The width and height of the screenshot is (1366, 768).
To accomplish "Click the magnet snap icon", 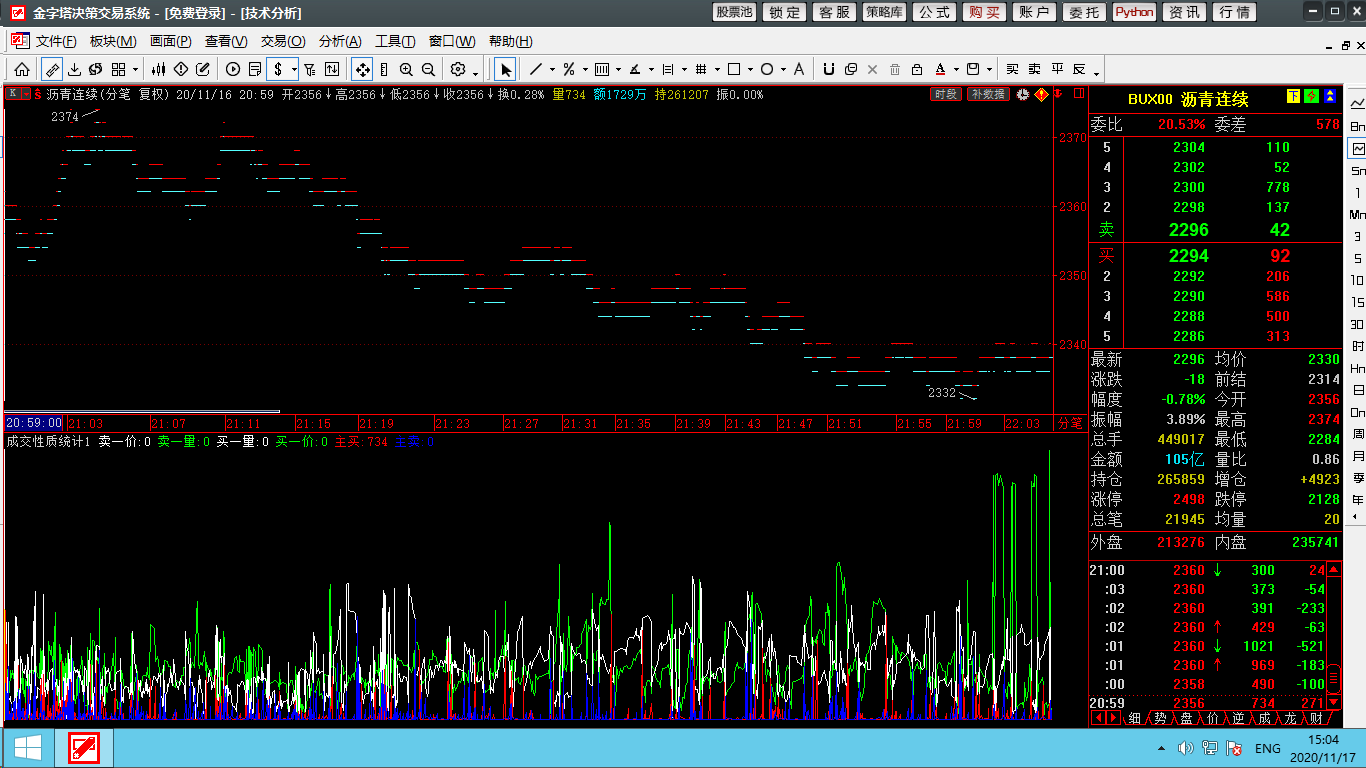I will pos(828,69).
